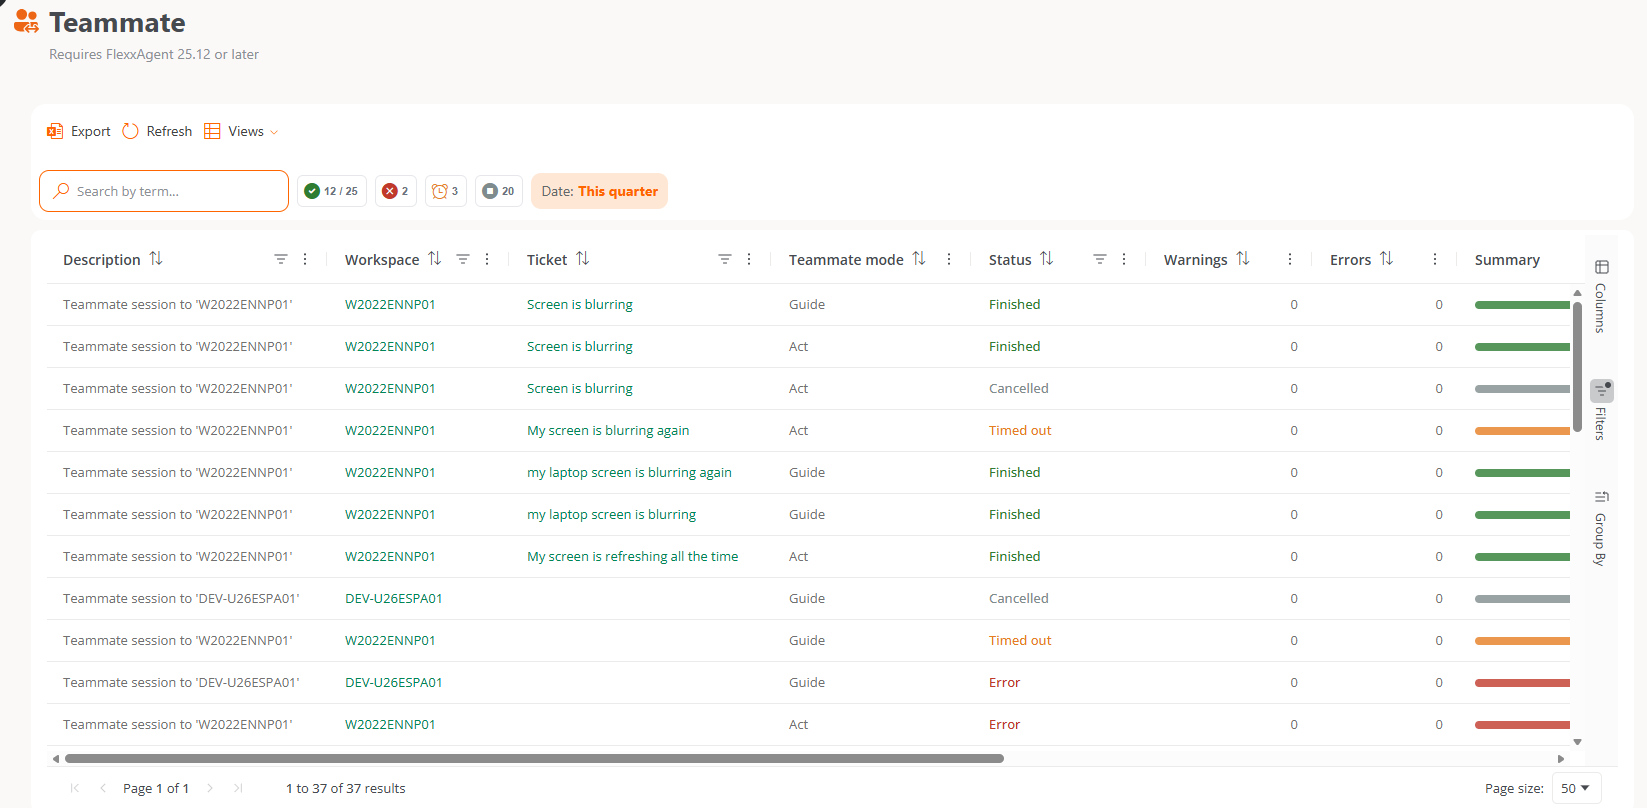The image size is (1647, 808).
Task: Open filter icon on Description column
Action: pos(281,259)
